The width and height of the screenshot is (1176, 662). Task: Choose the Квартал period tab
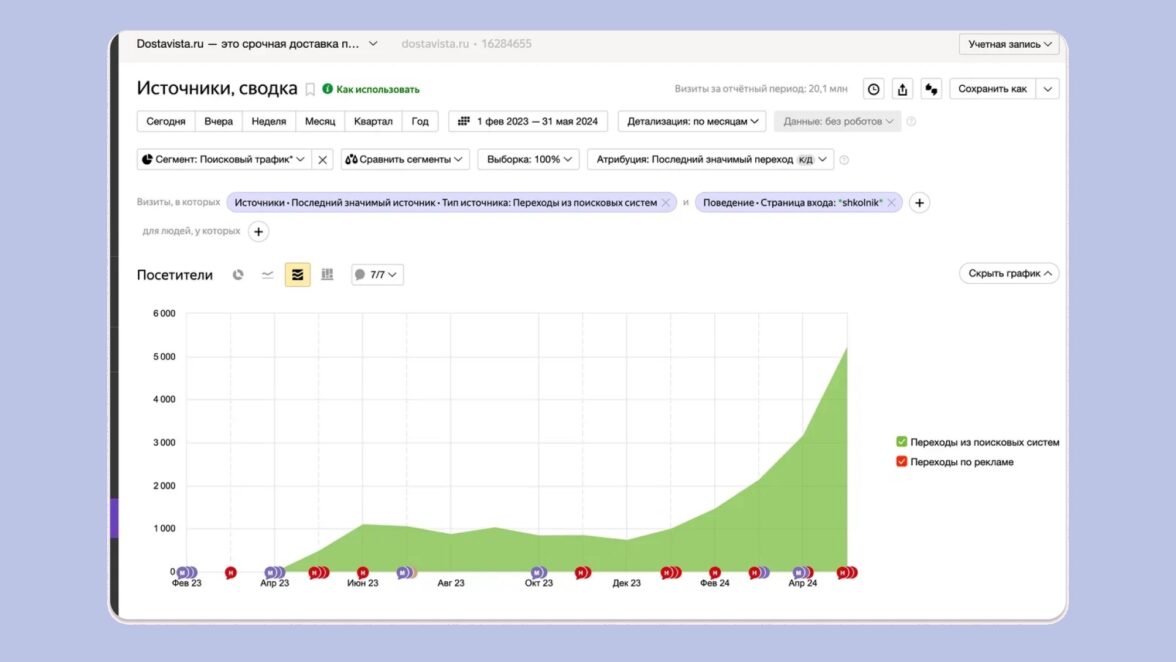pos(373,121)
